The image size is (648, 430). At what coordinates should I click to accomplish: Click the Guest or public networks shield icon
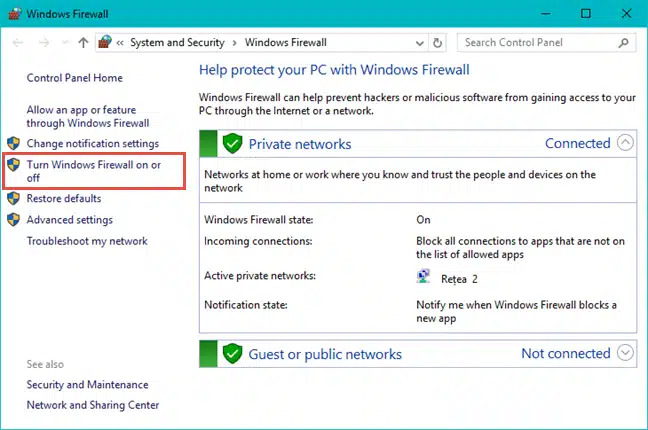click(232, 353)
